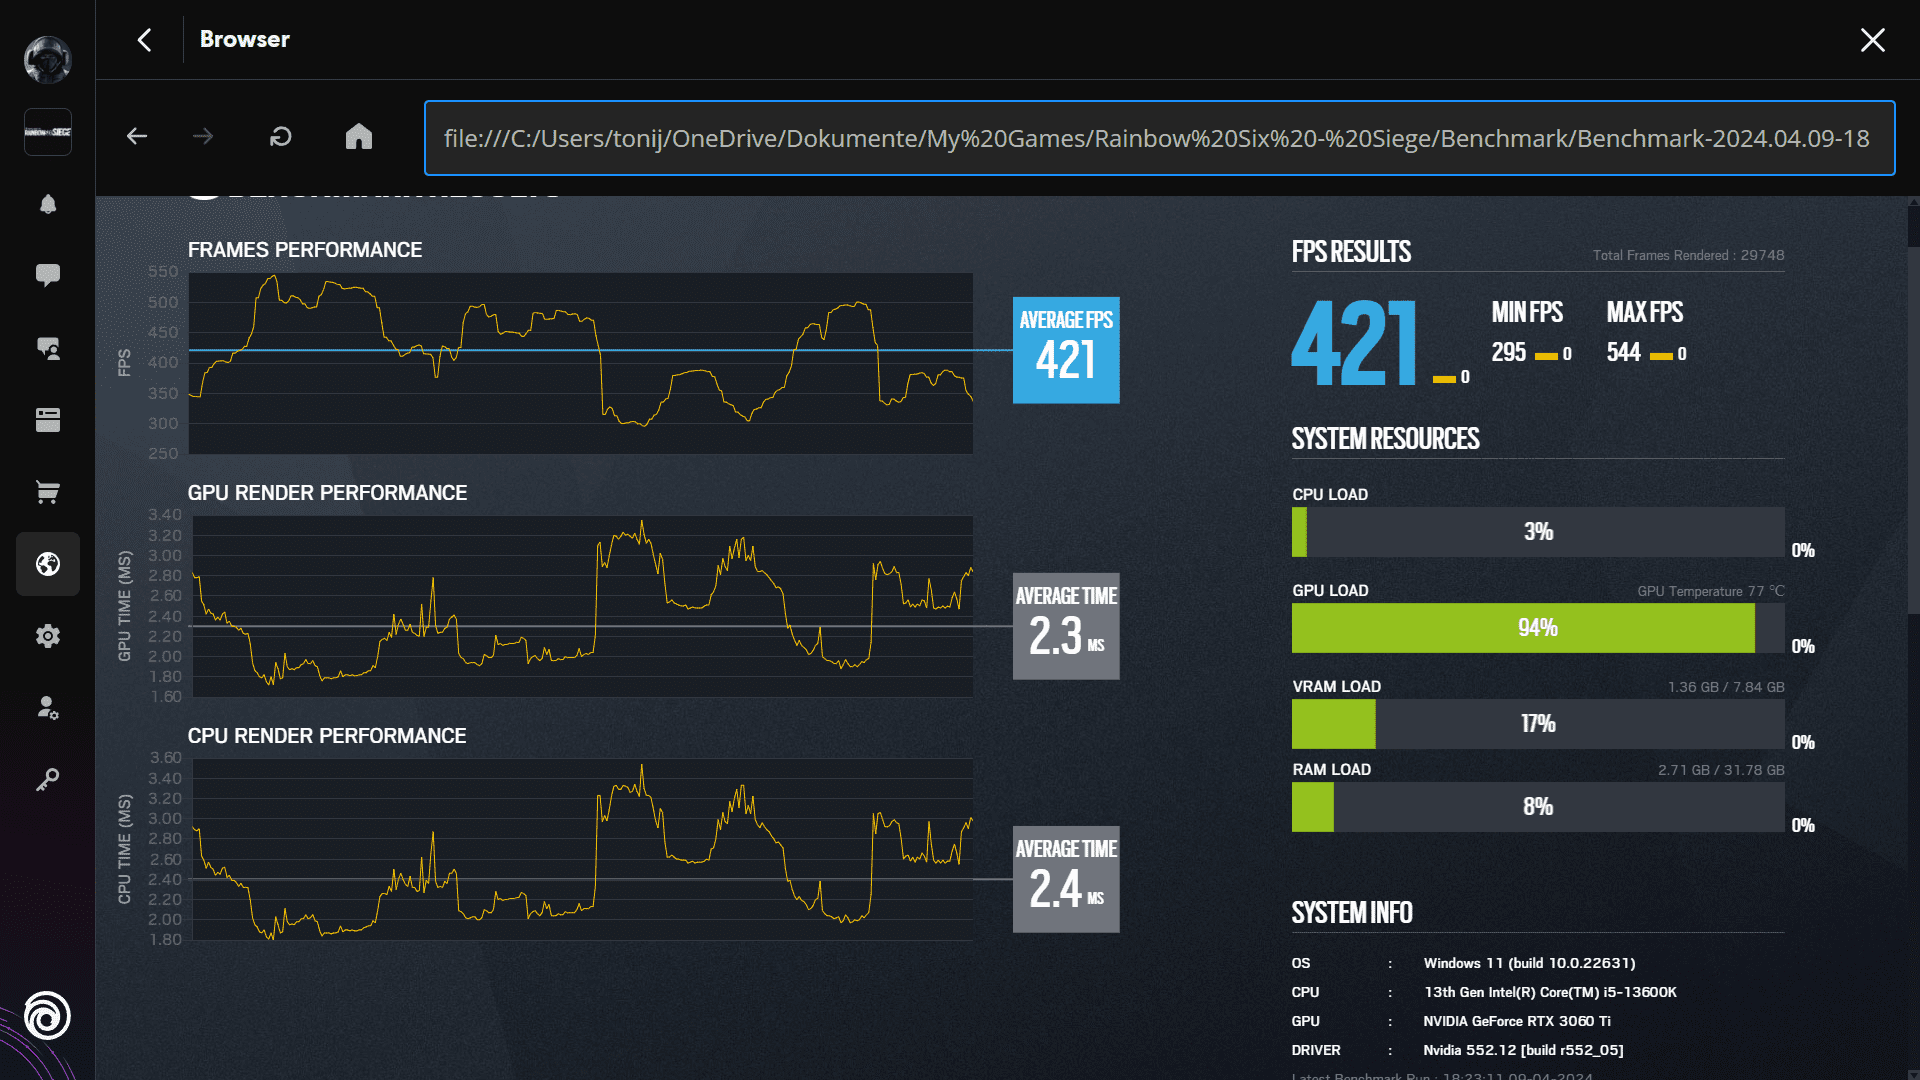
Task: Go to the browser home page
Action: coord(358,136)
